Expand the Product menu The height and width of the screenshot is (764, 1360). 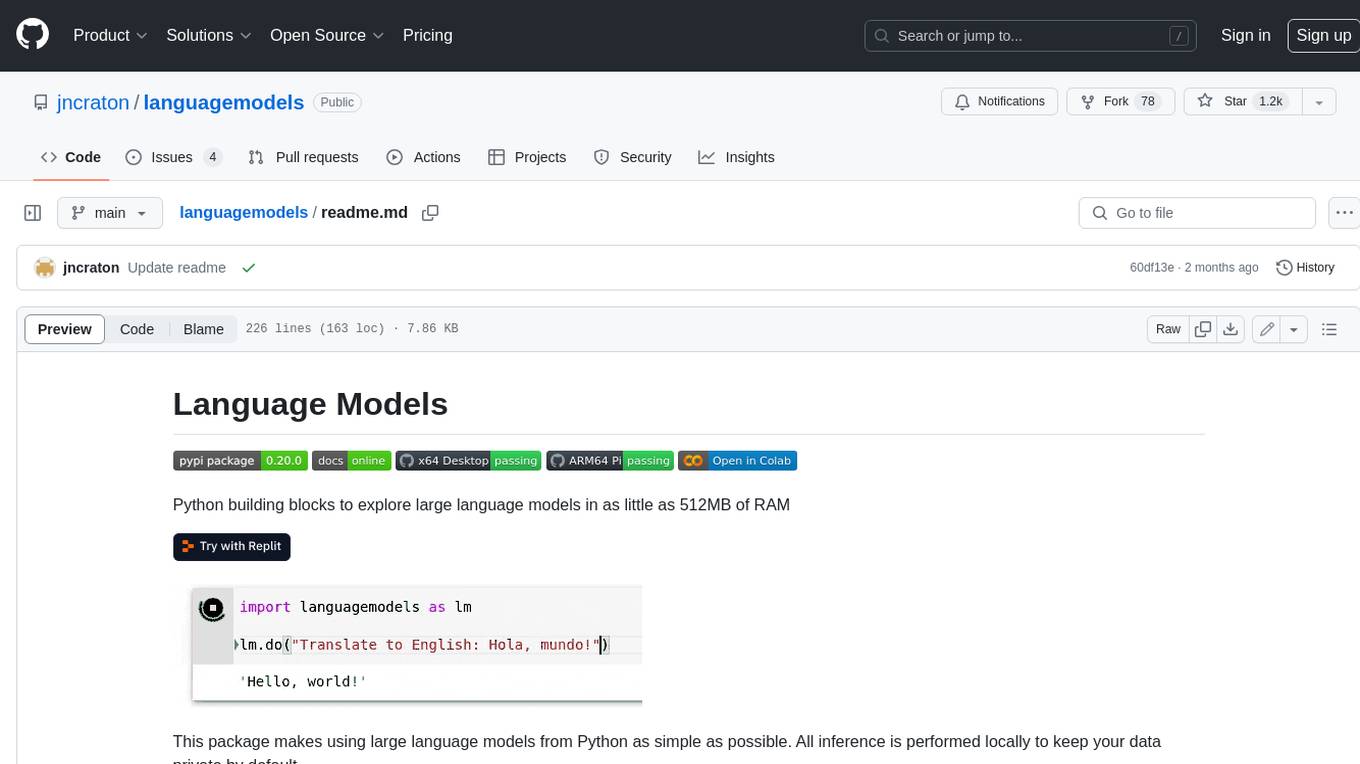pyautogui.click(x=110, y=35)
